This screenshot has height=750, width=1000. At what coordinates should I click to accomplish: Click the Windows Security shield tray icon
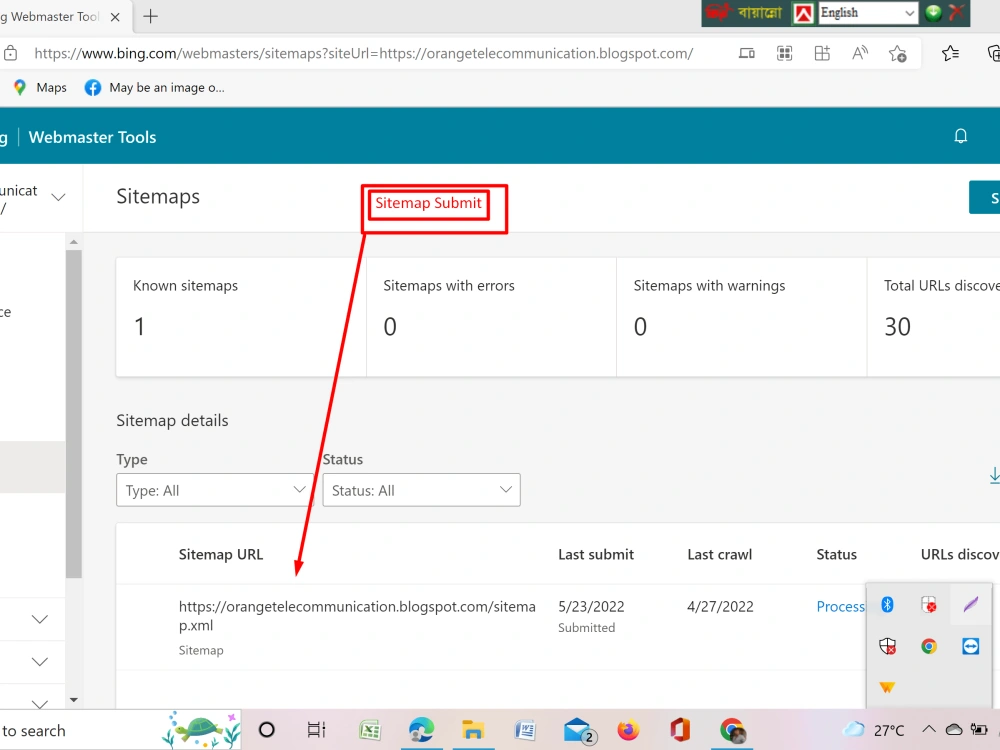(887, 646)
